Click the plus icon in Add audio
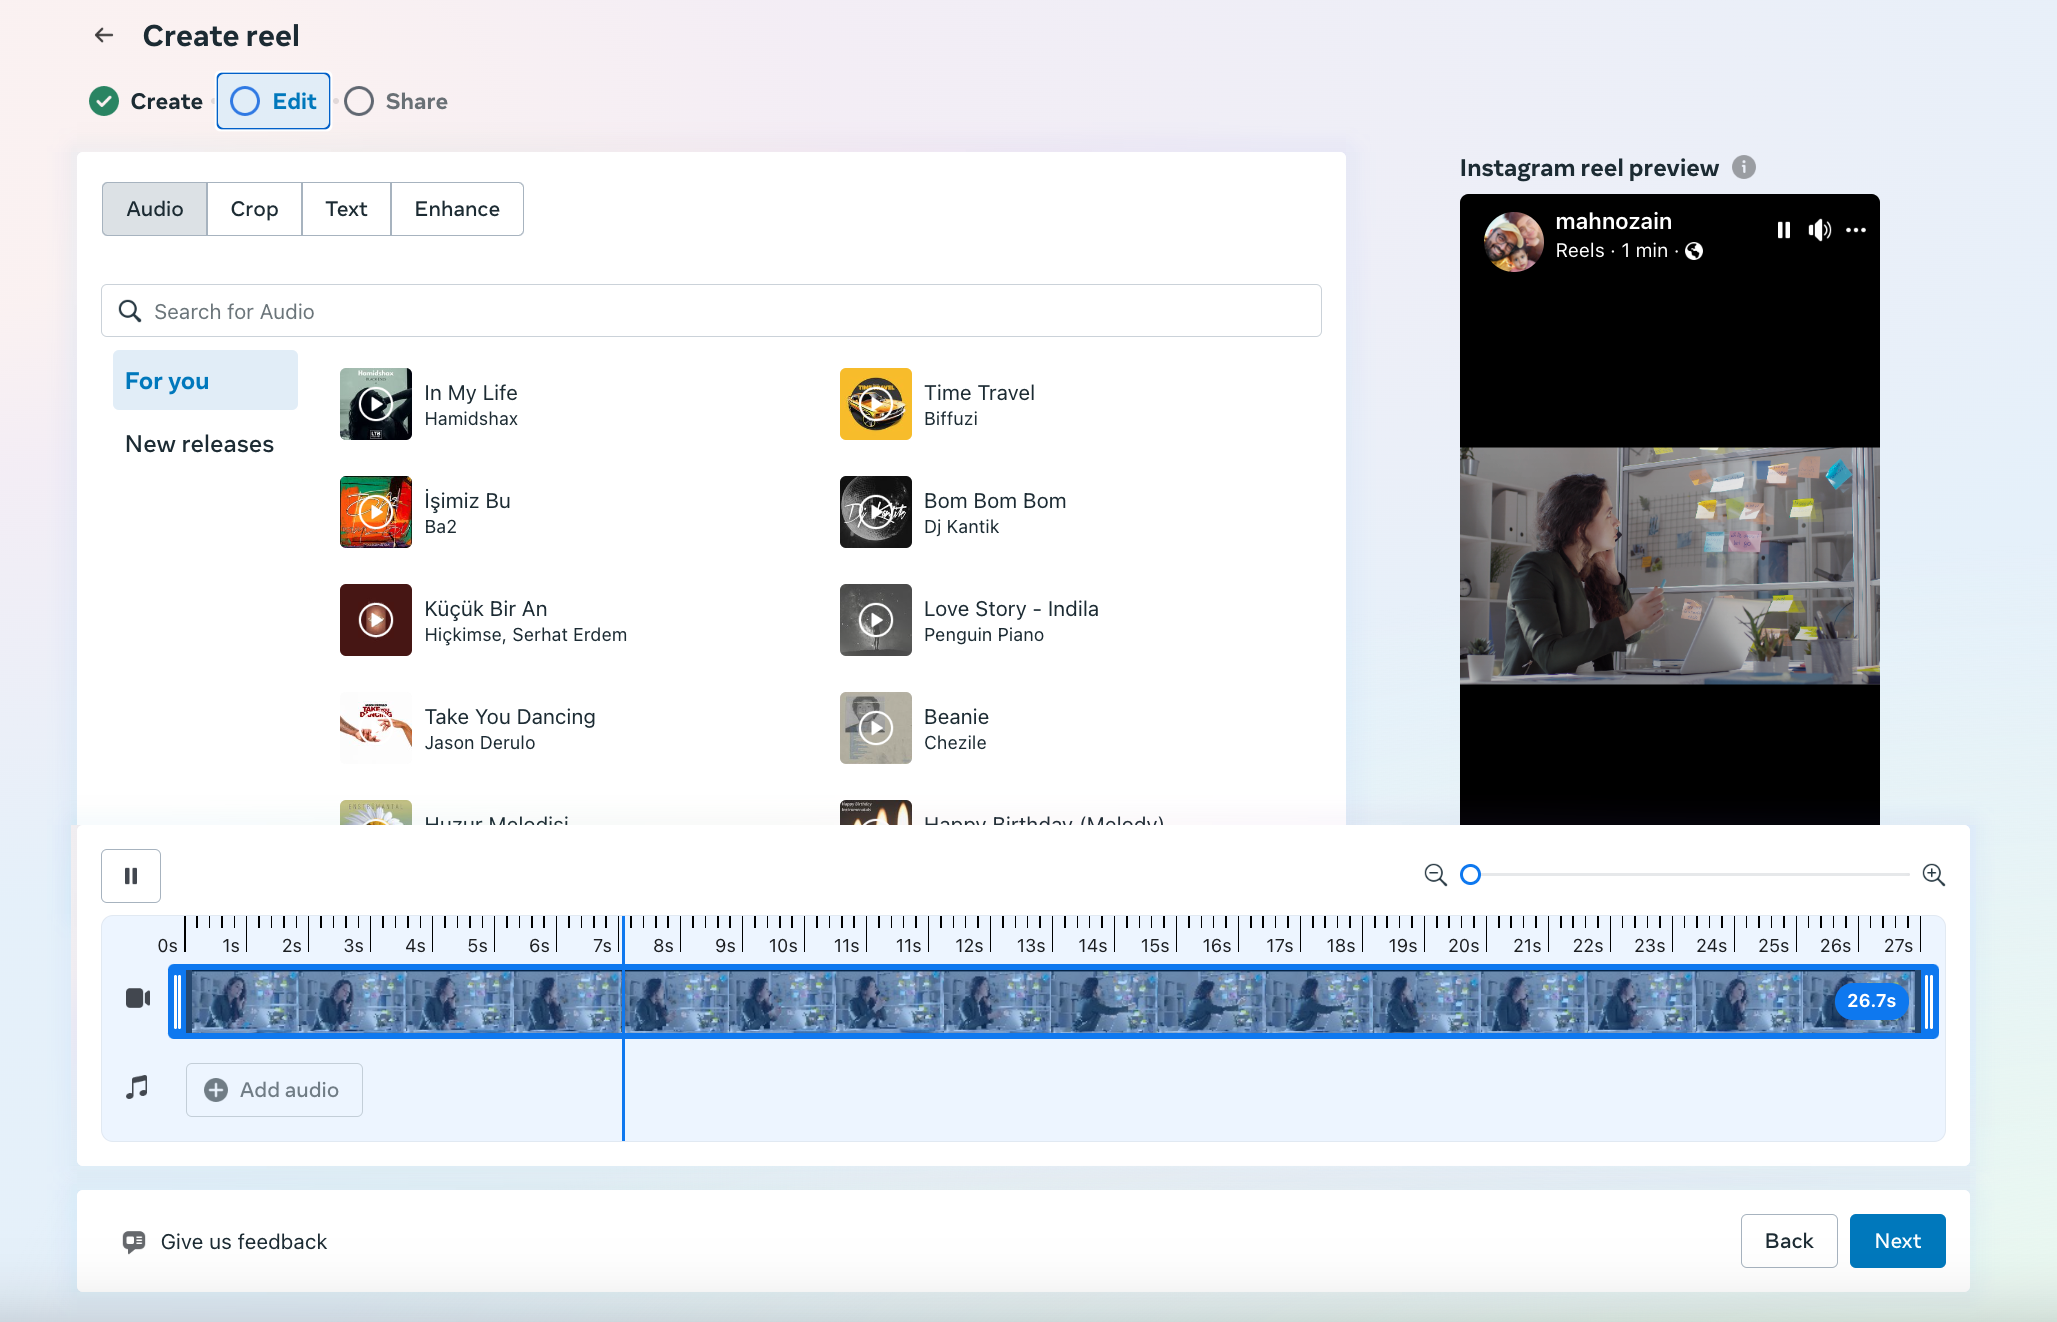The height and width of the screenshot is (1322, 2057). [x=216, y=1090]
